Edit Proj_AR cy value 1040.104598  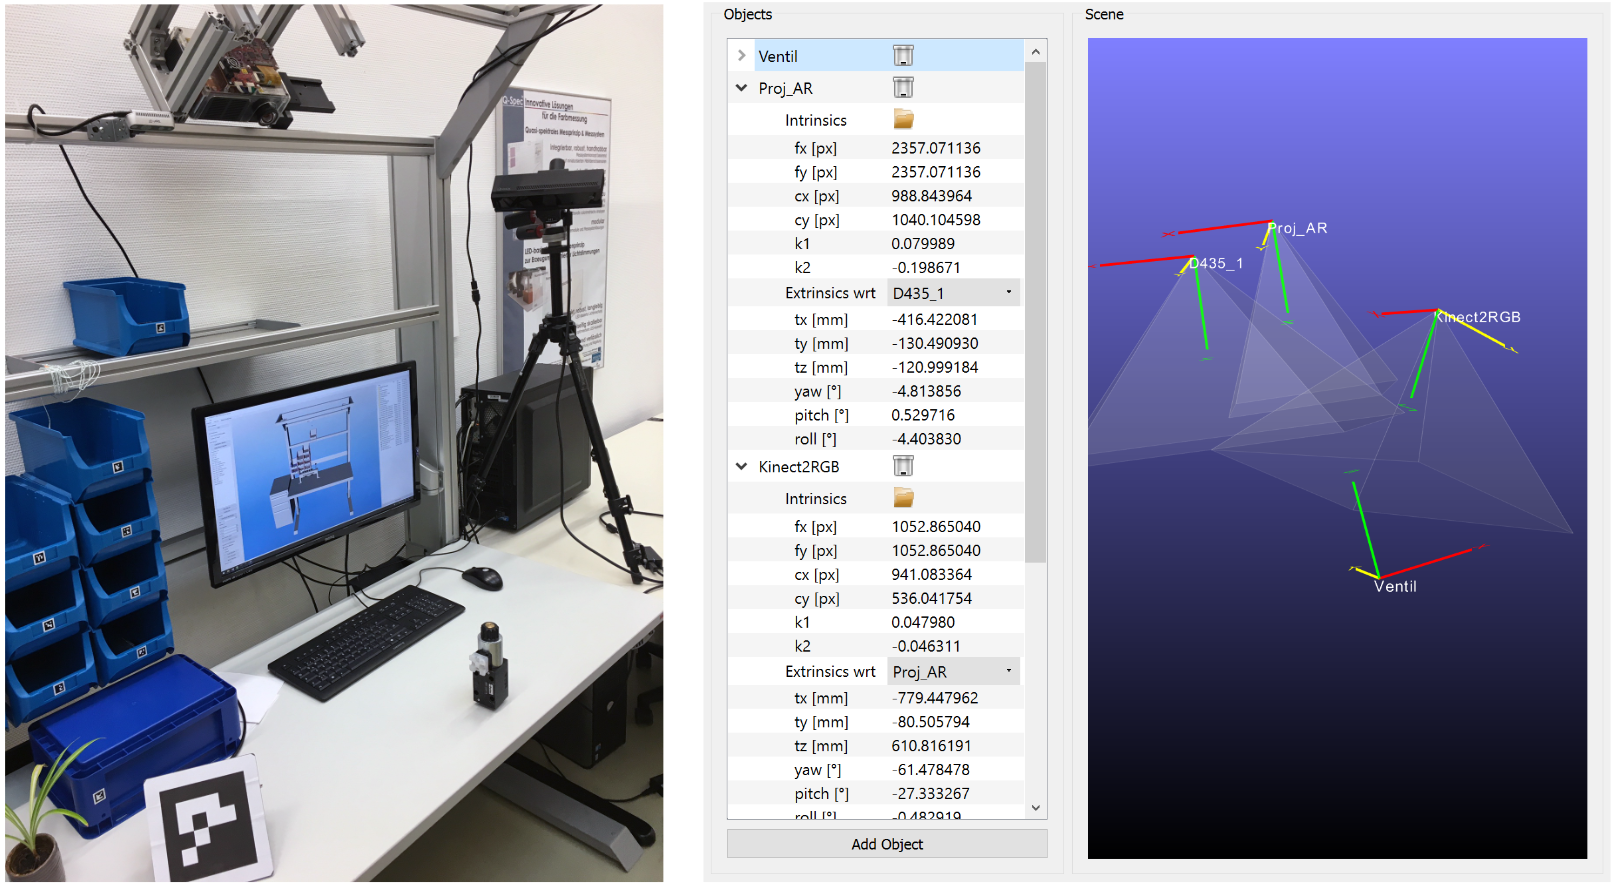click(936, 220)
